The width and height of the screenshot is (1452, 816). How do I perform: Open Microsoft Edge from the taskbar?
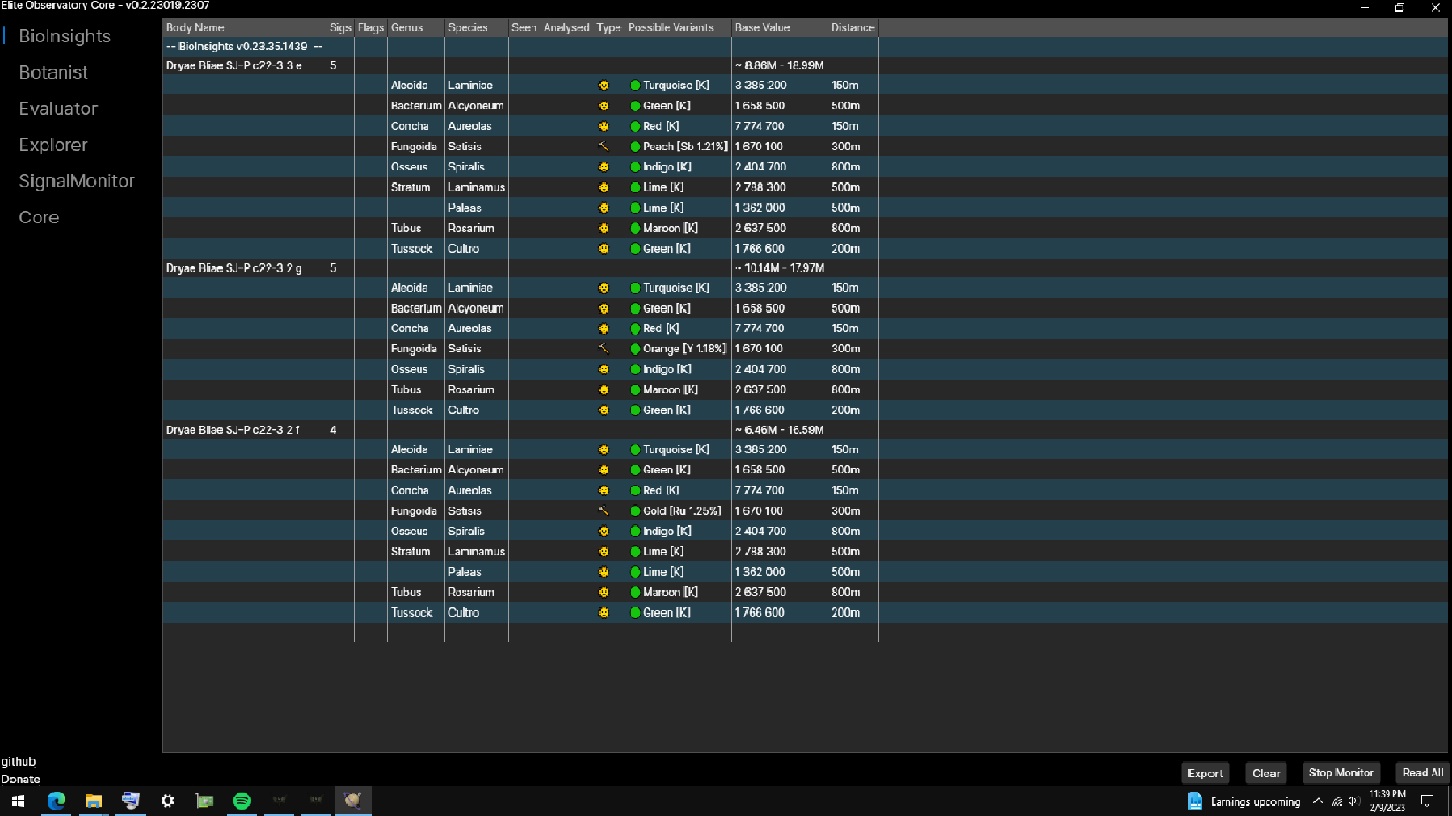56,801
